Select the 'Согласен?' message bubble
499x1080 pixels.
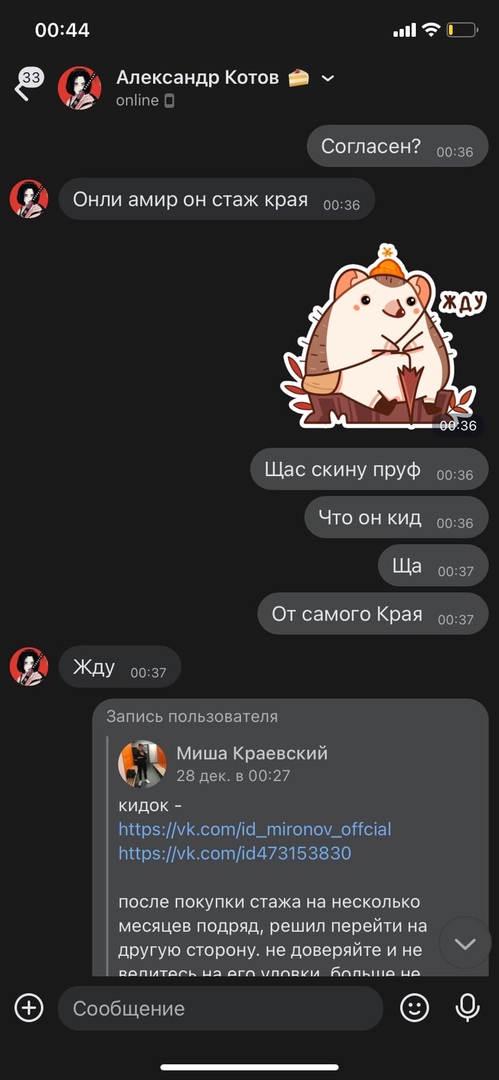tap(397, 146)
